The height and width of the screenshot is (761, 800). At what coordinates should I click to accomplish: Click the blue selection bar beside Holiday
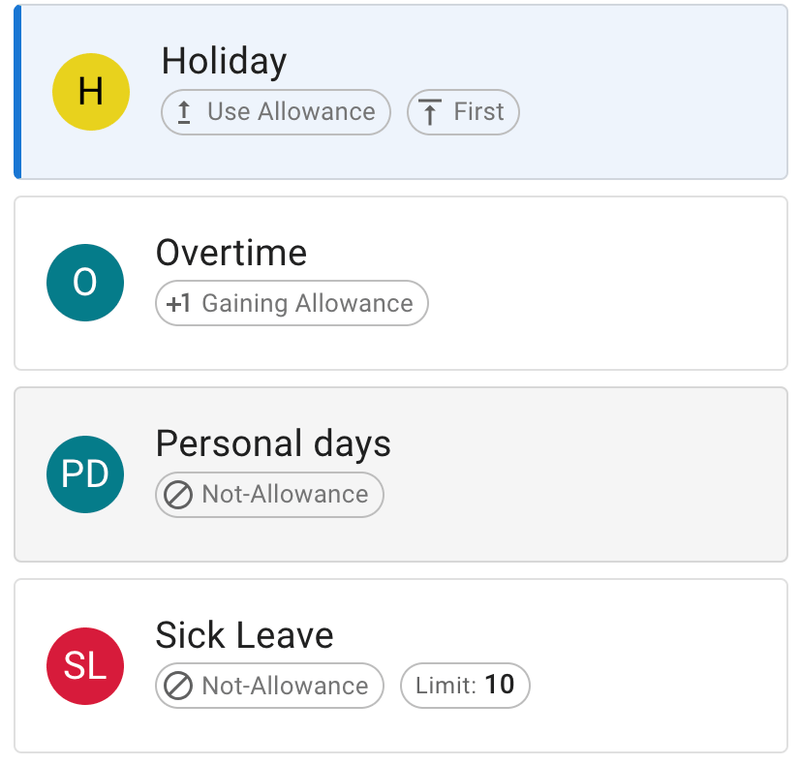pos(17,91)
